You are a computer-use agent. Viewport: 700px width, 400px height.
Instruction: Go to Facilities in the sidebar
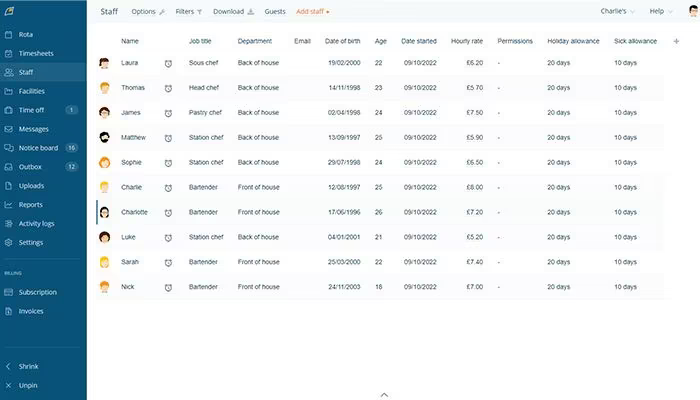(x=31, y=91)
